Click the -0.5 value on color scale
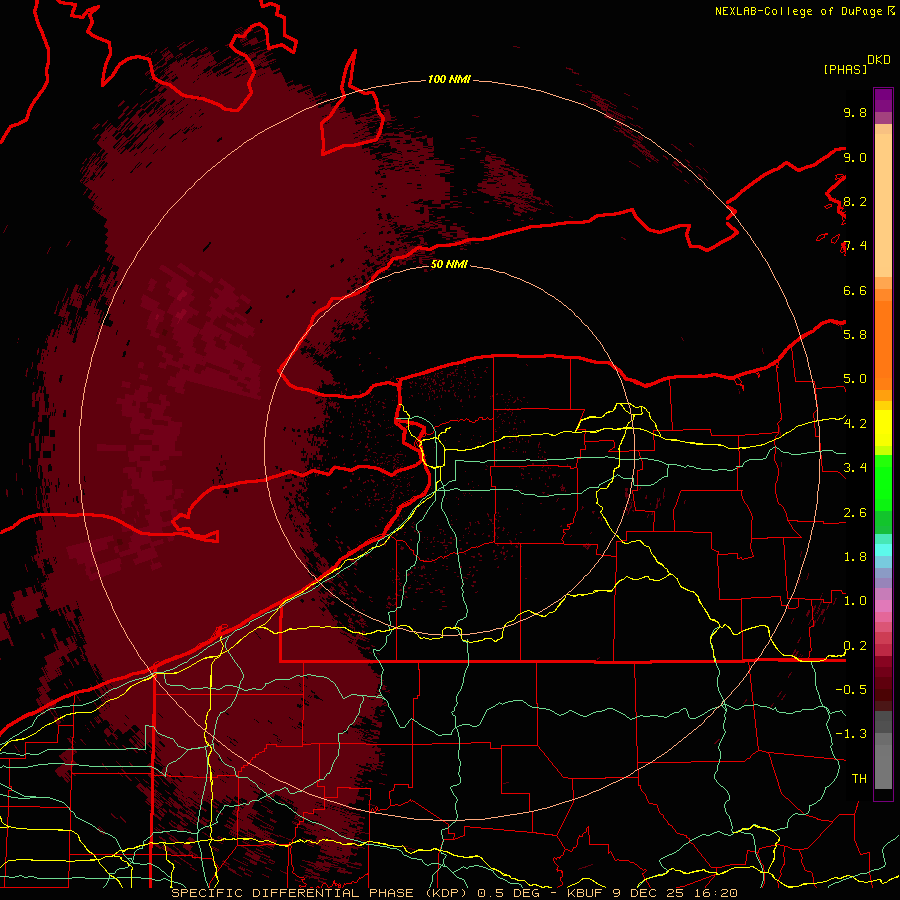900x900 pixels. click(x=851, y=689)
